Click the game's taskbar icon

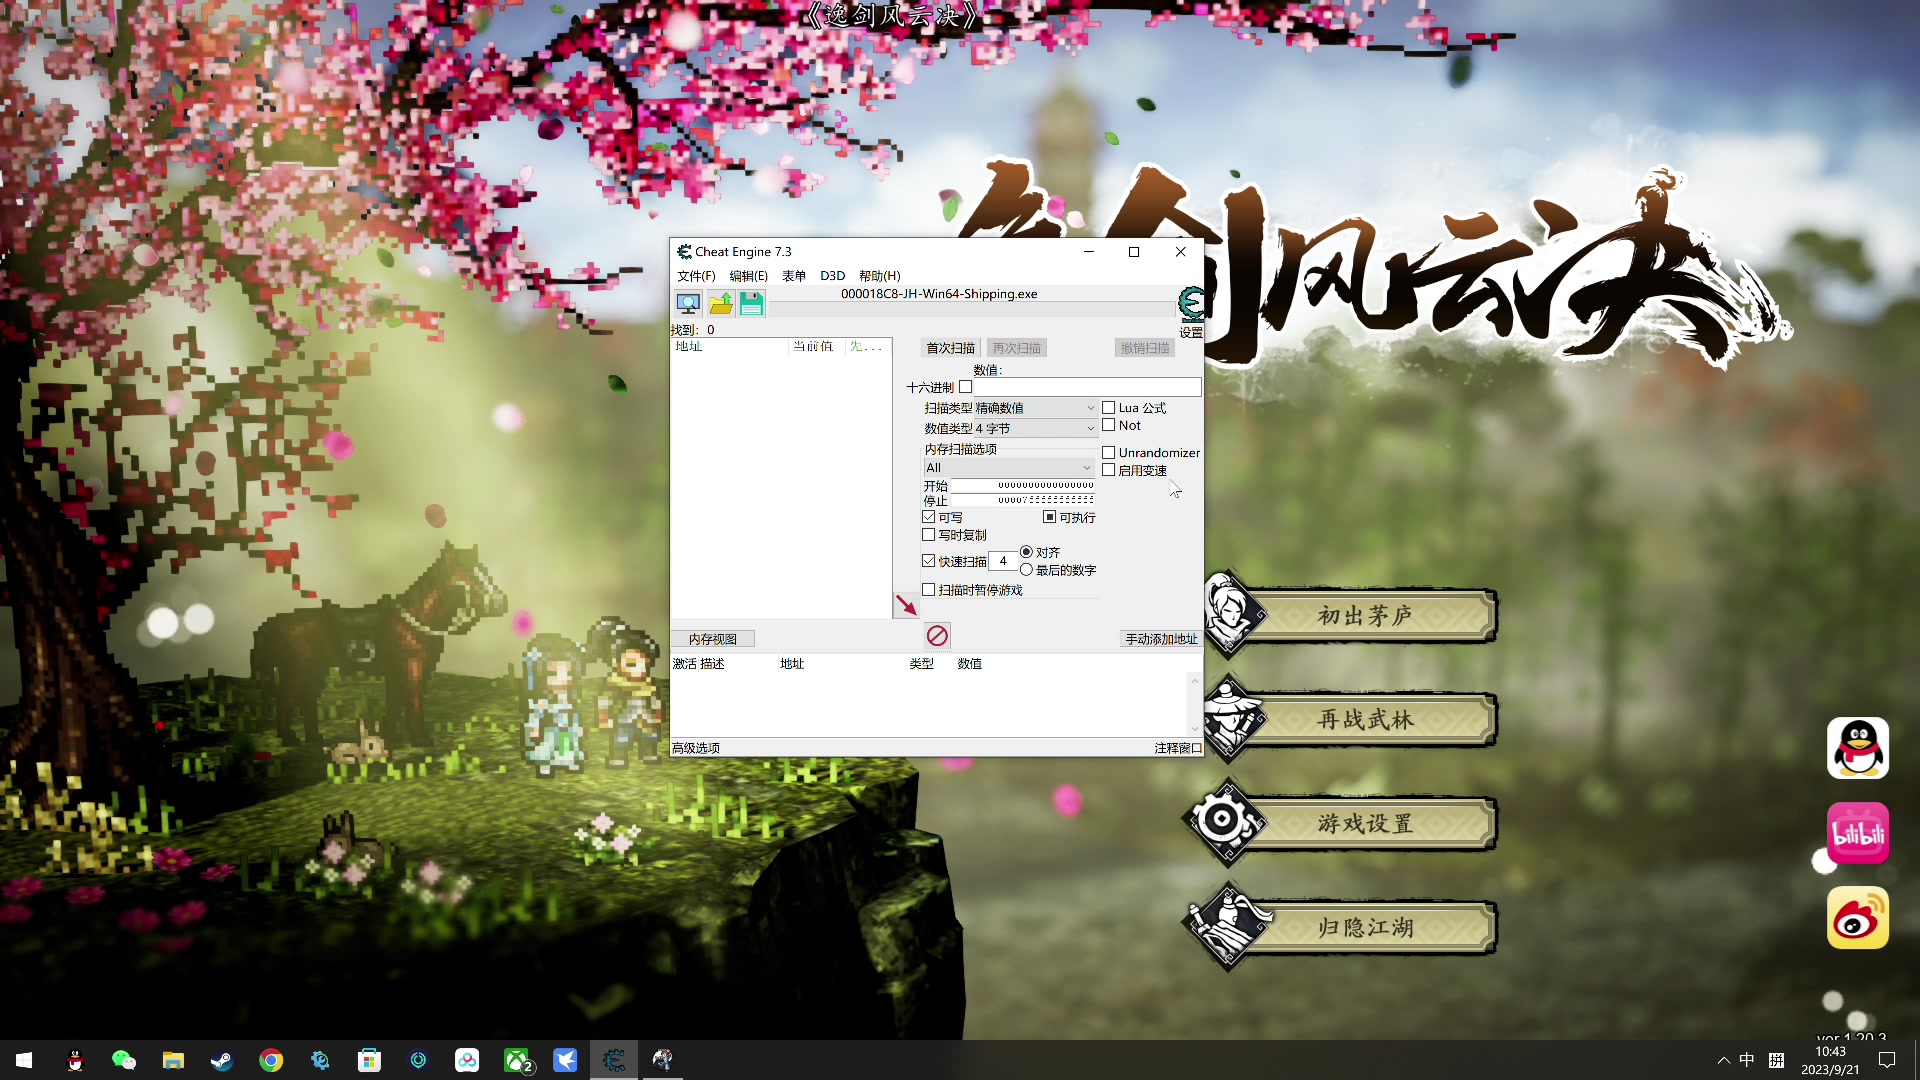(662, 1060)
